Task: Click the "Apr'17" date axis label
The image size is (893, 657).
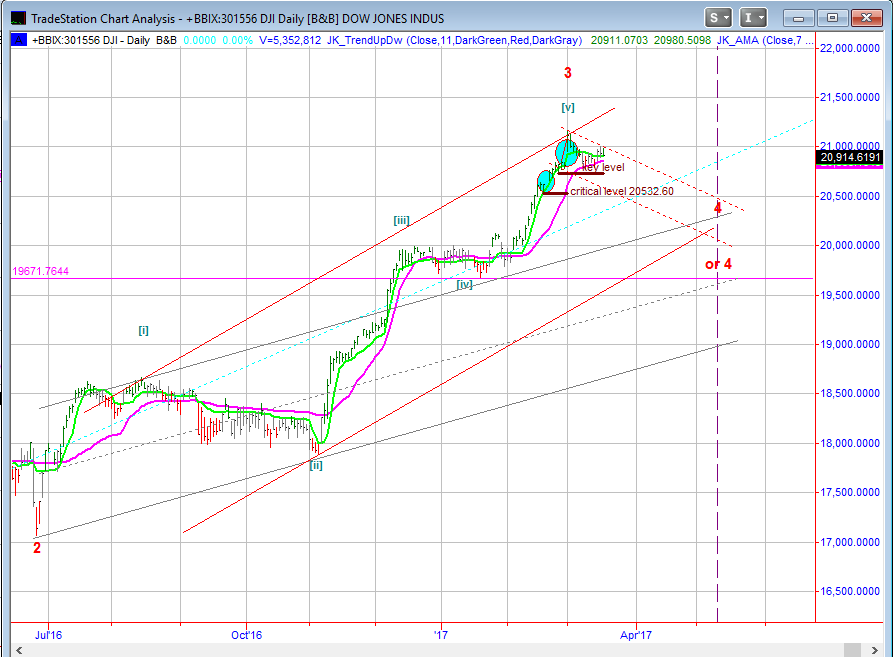Action: pyautogui.click(x=636, y=635)
